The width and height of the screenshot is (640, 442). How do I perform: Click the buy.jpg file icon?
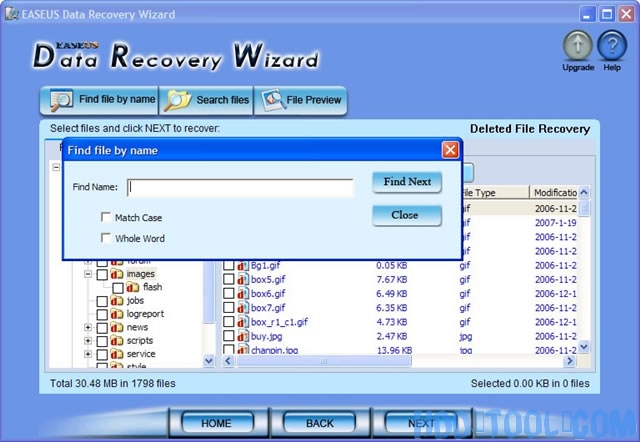tap(243, 336)
